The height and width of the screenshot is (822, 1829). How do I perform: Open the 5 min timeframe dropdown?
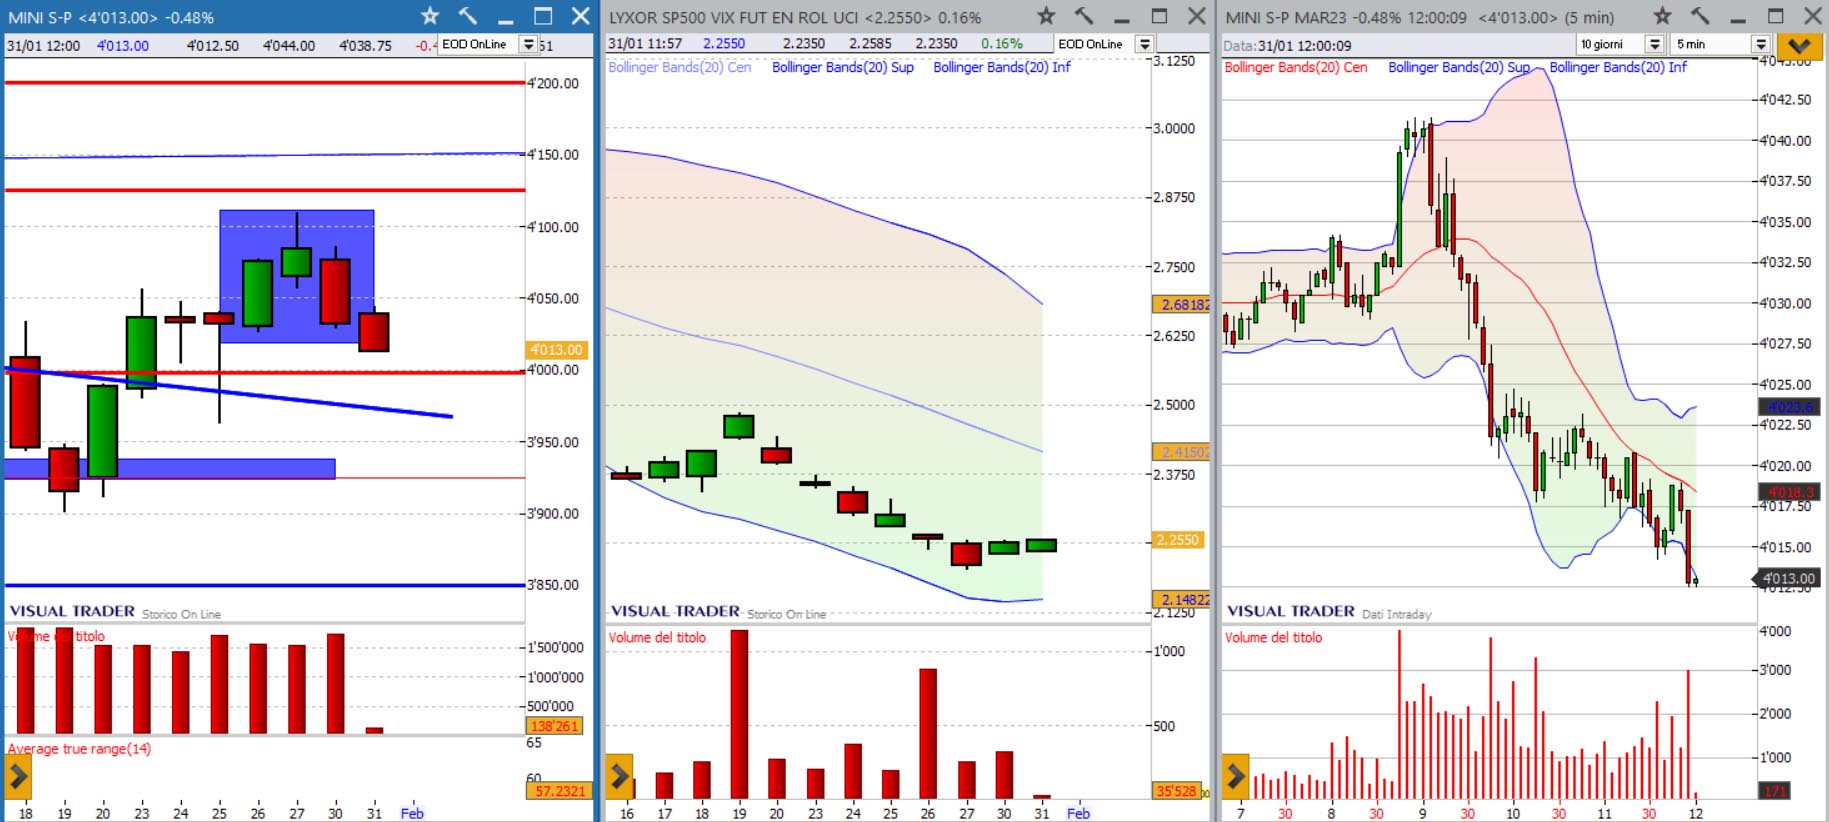pyautogui.click(x=1760, y=44)
